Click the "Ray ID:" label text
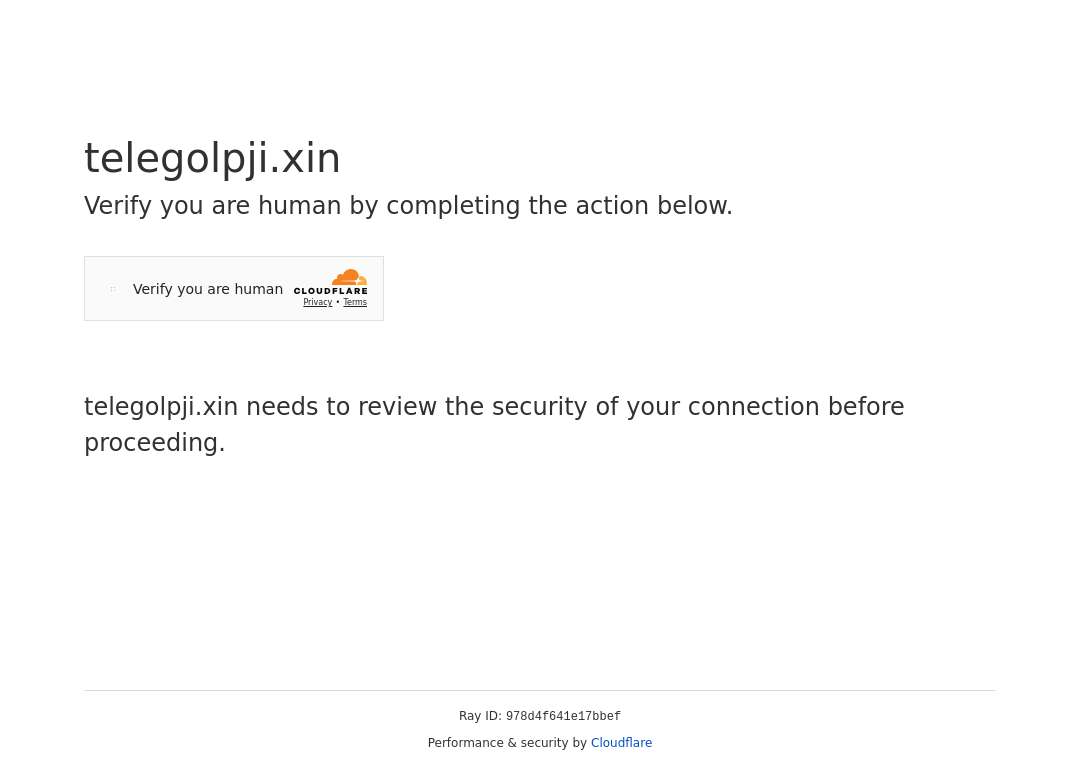The width and height of the screenshot is (1080, 768). (x=480, y=716)
